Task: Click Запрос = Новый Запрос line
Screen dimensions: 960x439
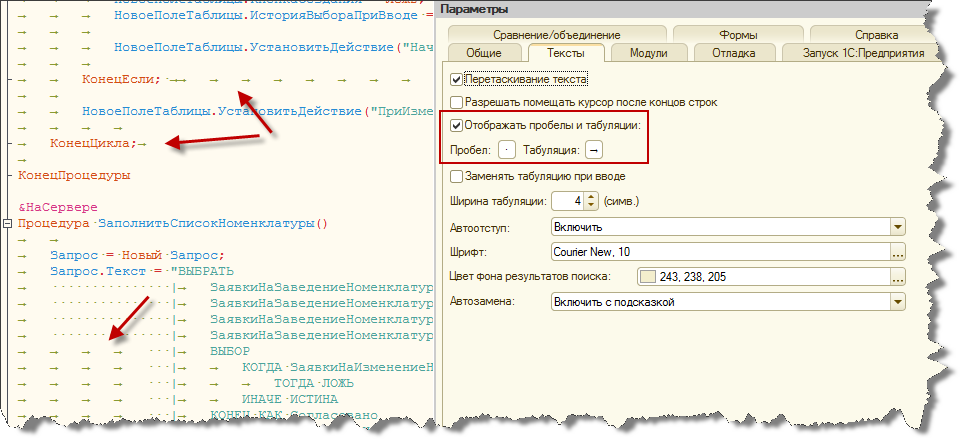Action: (x=138, y=255)
